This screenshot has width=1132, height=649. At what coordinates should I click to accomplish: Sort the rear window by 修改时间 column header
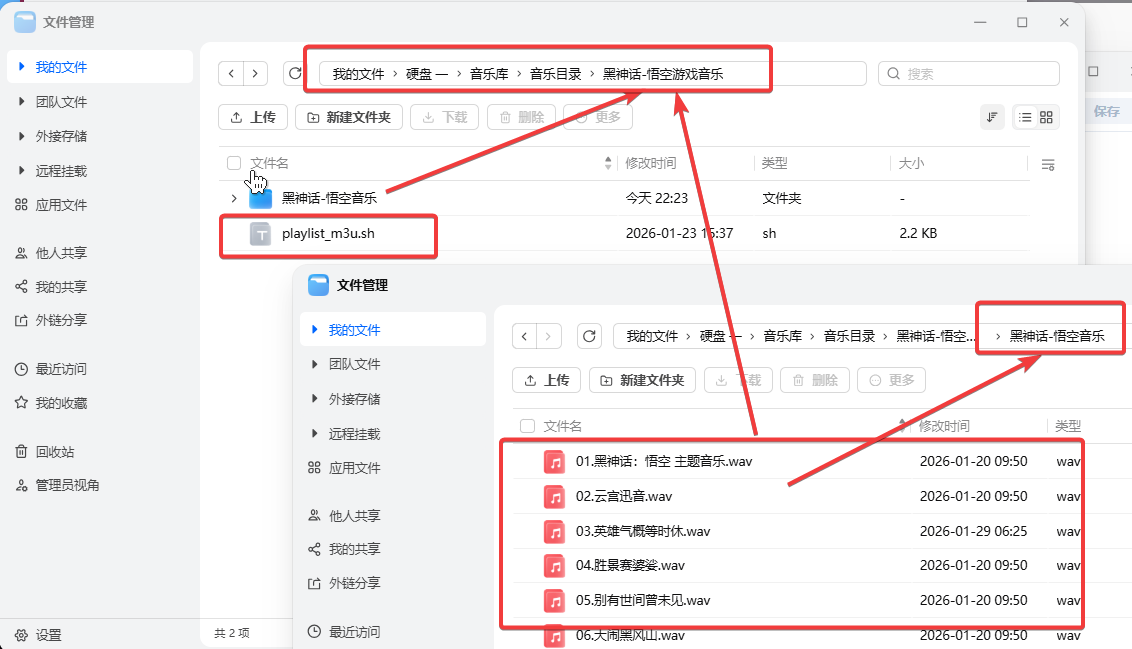click(x=650, y=163)
